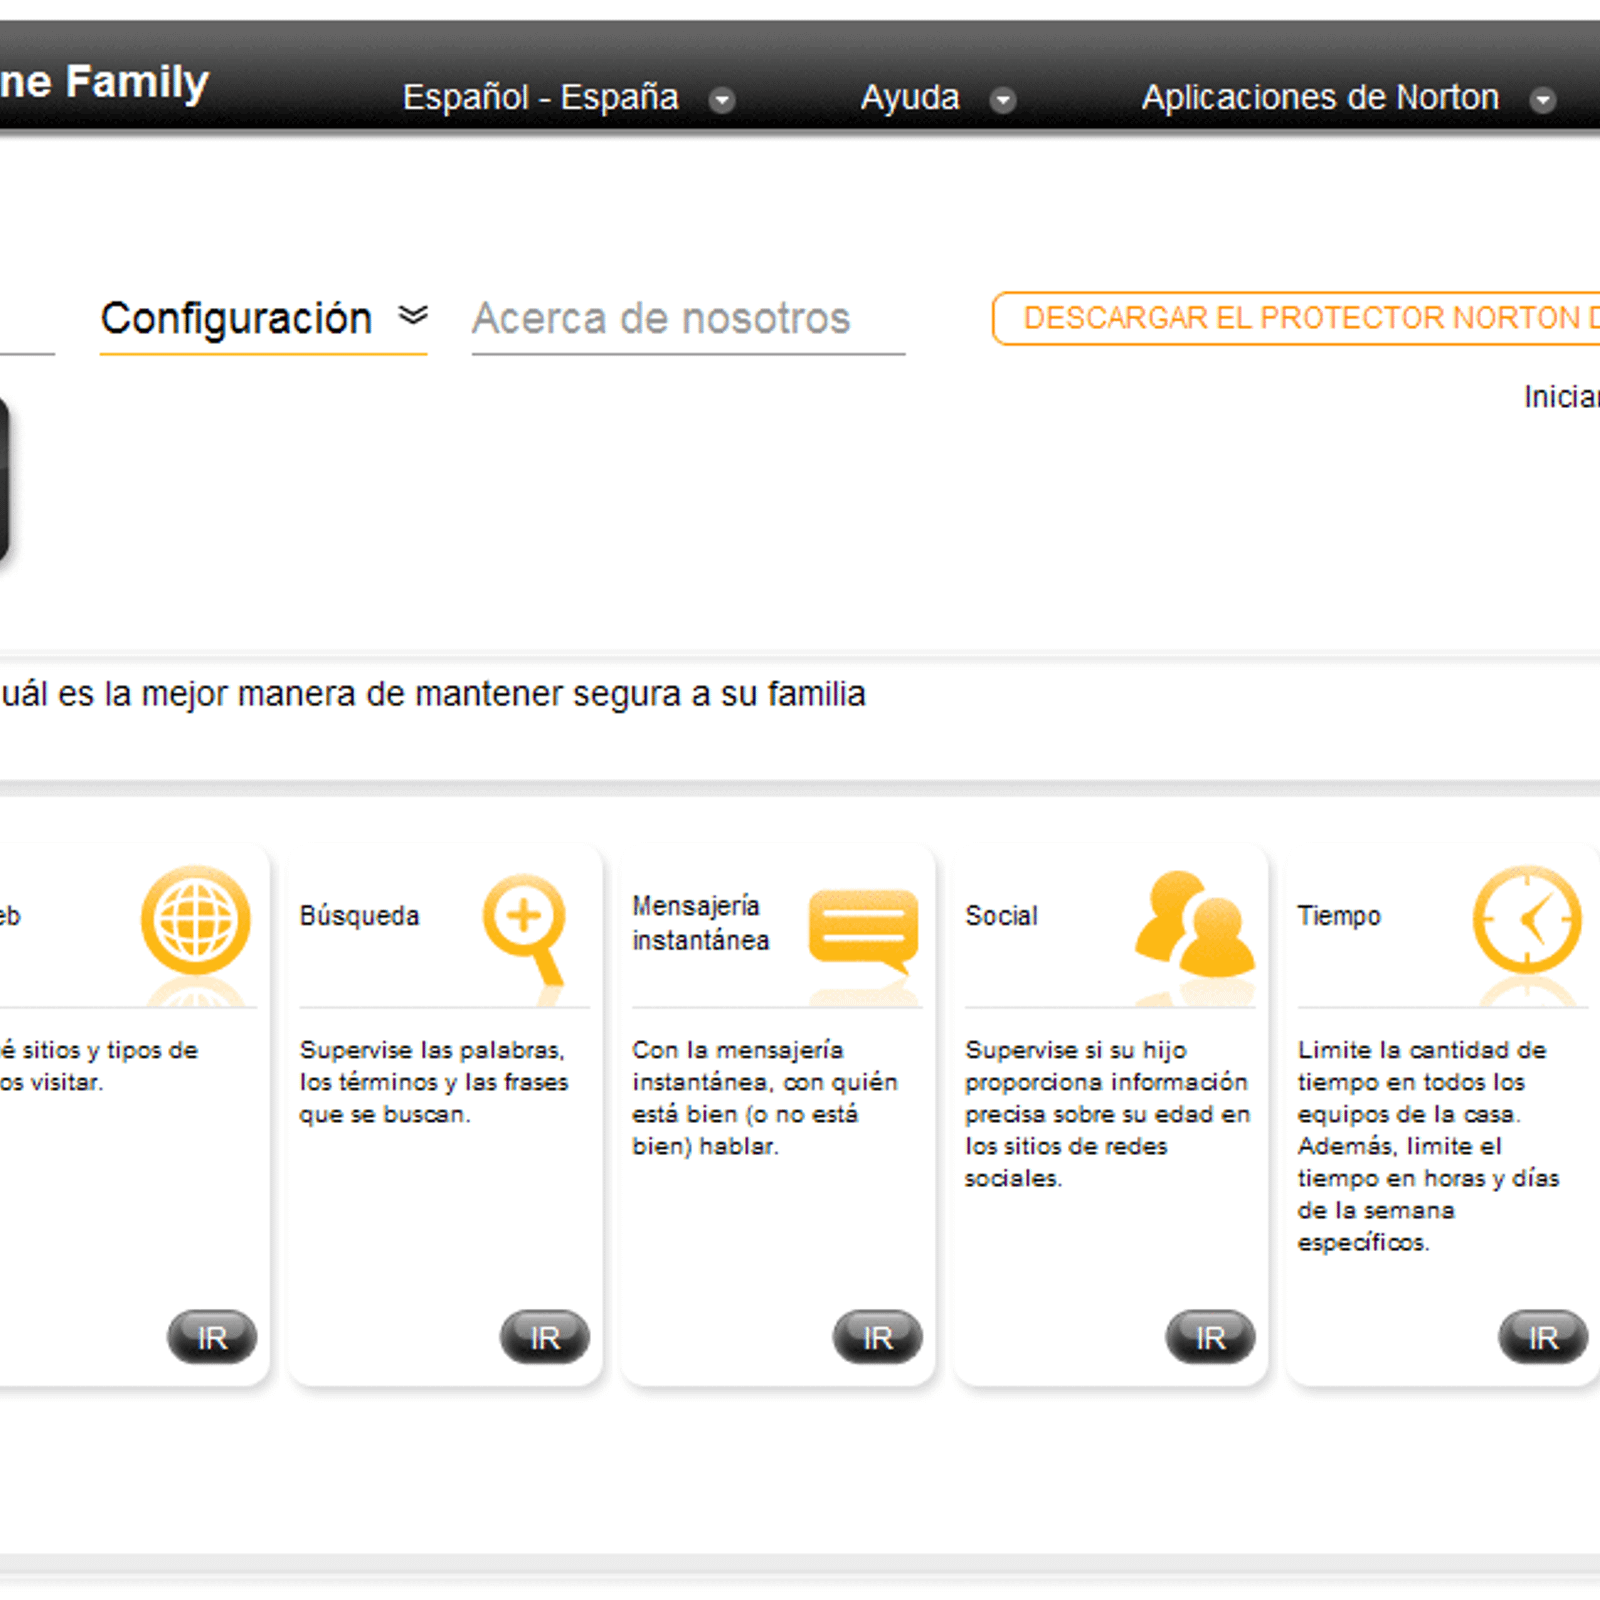Screen dimensions: 1600x1600
Task: Click the Mensajería instantánea chat bubble icon
Action: click(864, 931)
